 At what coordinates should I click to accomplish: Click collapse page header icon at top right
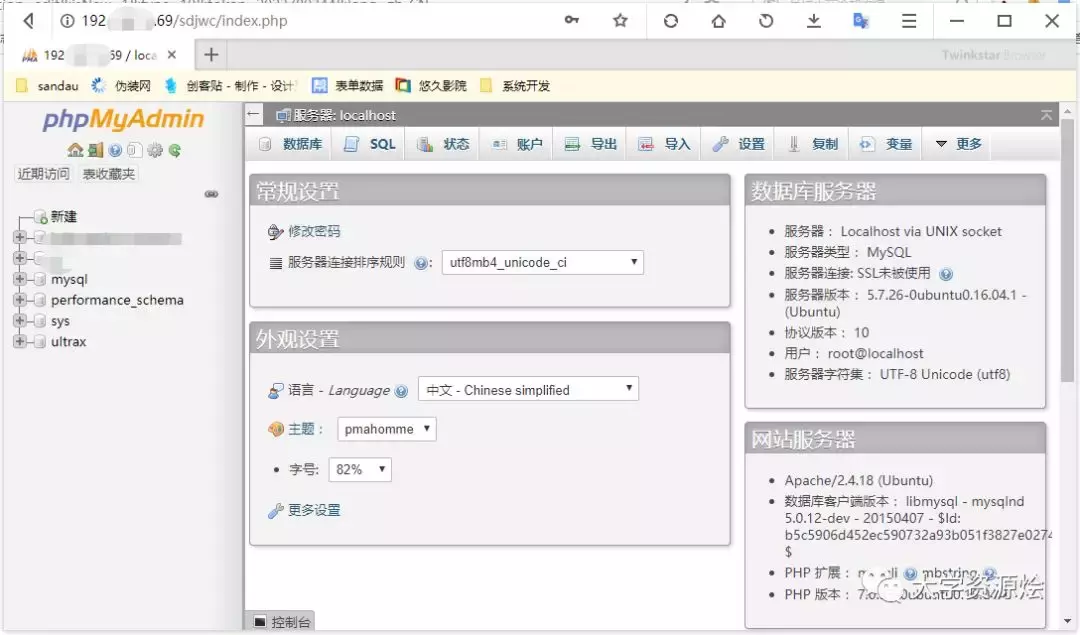(1046, 115)
